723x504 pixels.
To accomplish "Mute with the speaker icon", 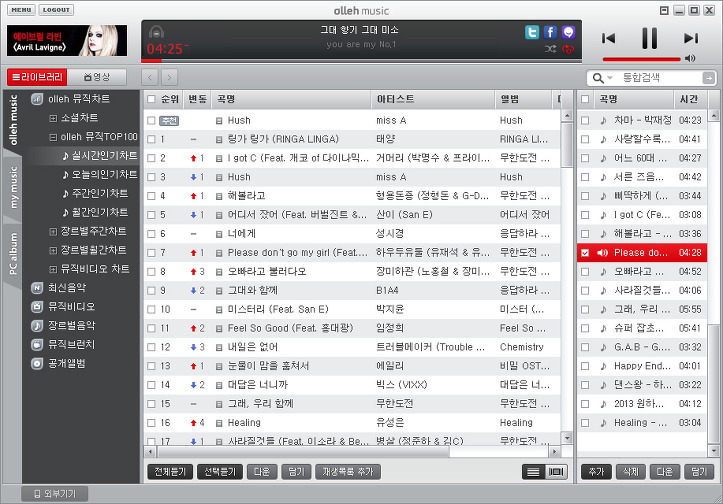I will coord(690,58).
